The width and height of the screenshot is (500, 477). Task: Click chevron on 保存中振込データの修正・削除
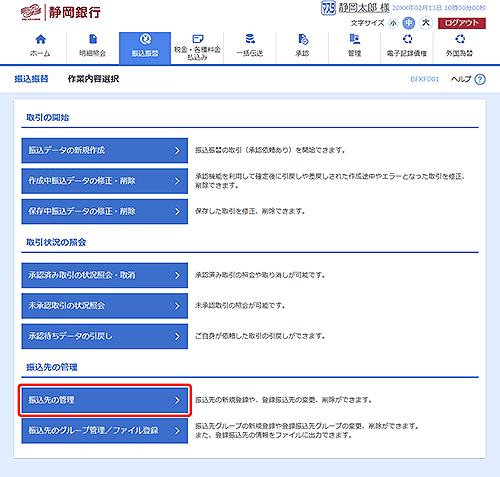[177, 212]
